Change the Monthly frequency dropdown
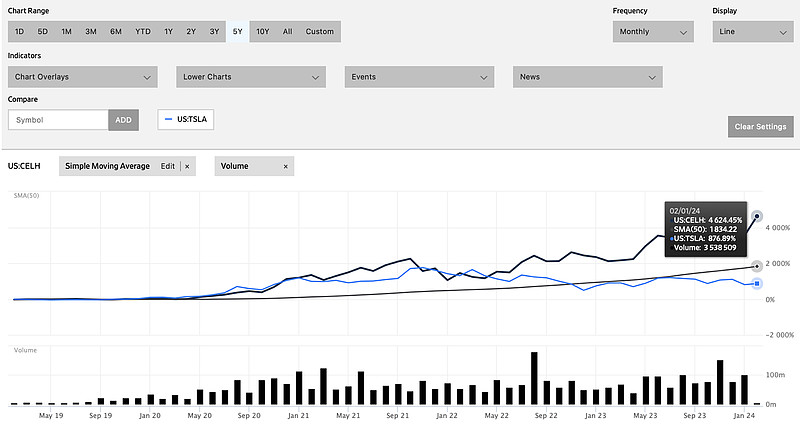Viewport: 800px width, 433px height. (x=653, y=32)
